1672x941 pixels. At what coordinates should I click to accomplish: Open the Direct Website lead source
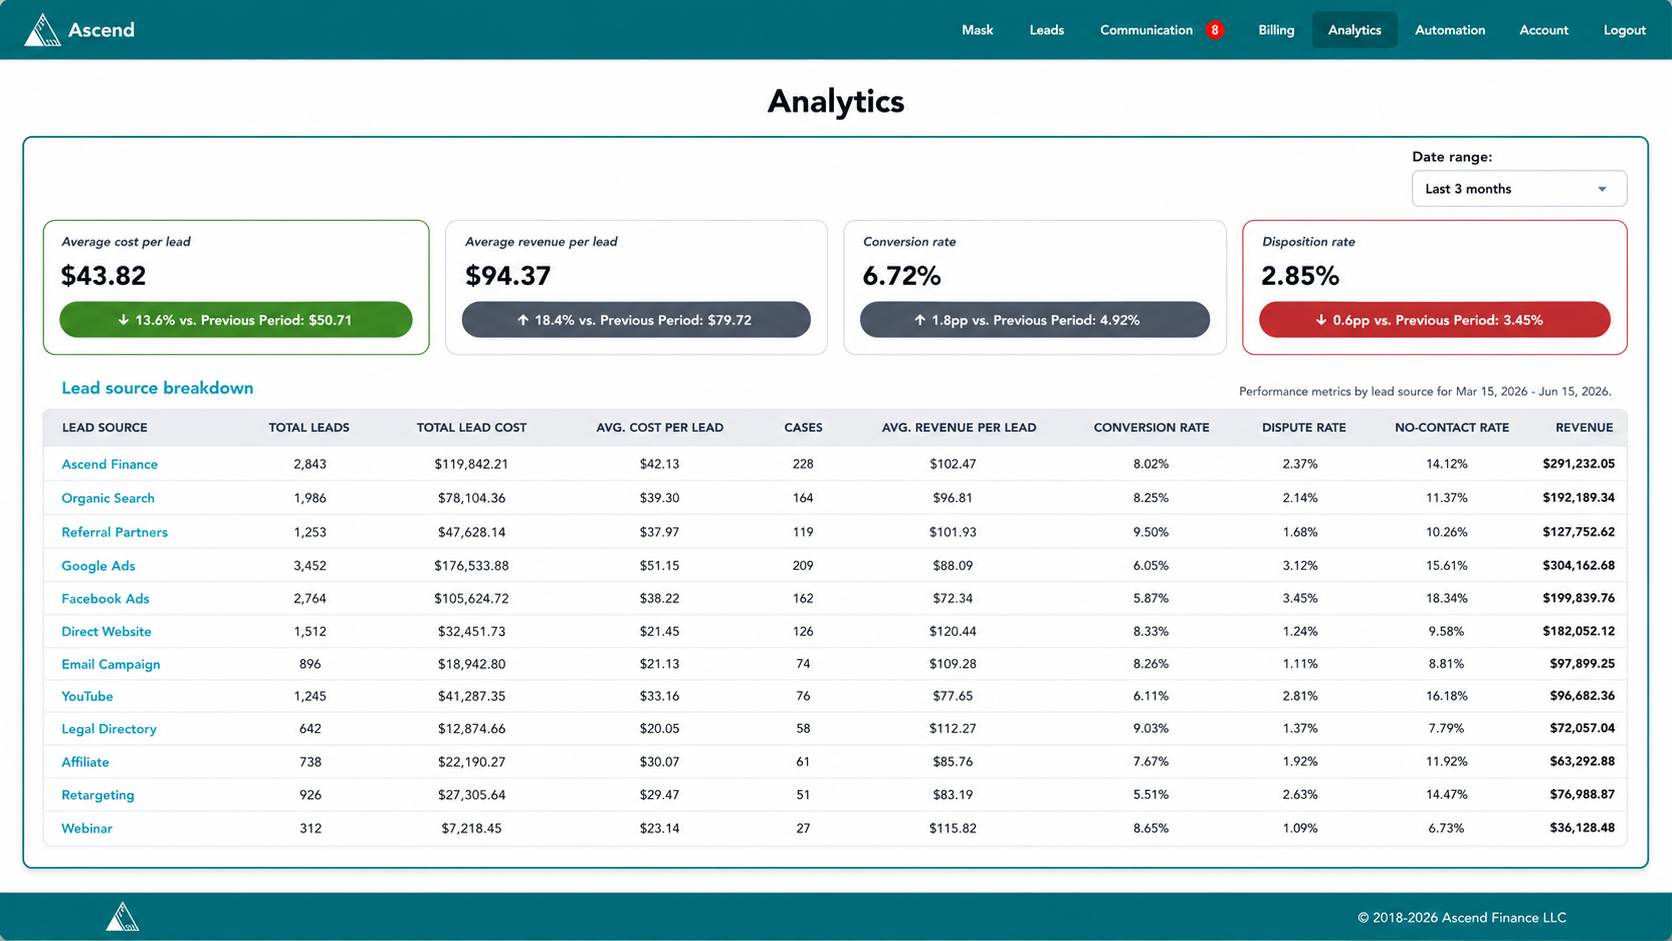(x=106, y=632)
